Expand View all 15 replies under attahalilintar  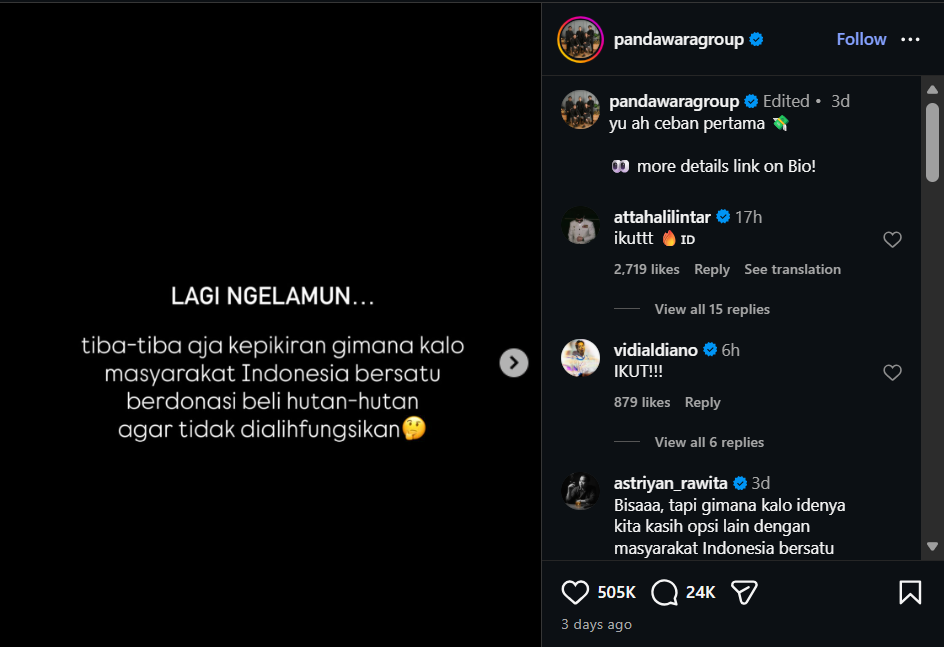tap(711, 309)
